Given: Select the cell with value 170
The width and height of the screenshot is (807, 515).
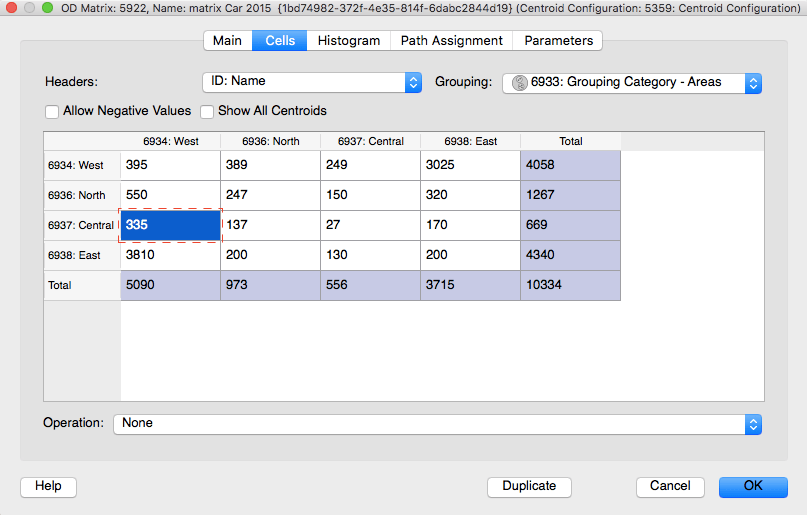Looking at the screenshot, I should pos(470,225).
